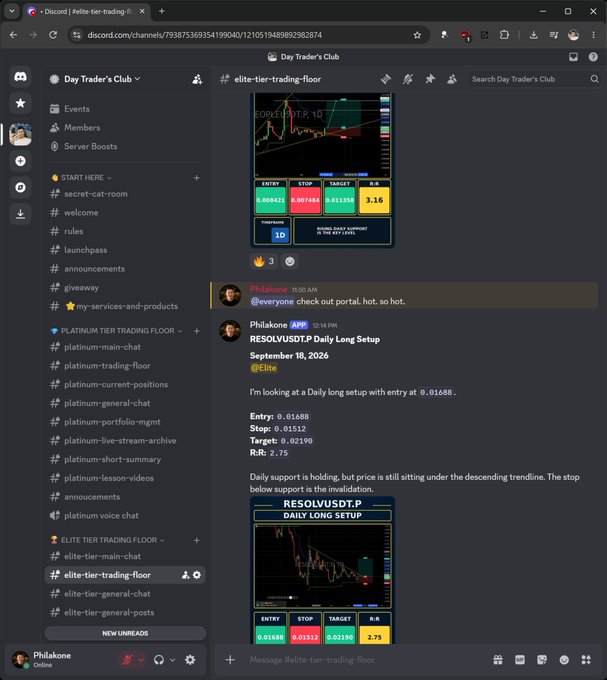Select the Day Trader's Club server avatar

pos(20,134)
